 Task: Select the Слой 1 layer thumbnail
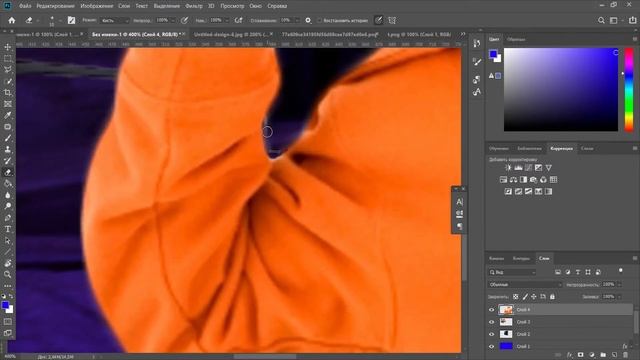coord(506,347)
